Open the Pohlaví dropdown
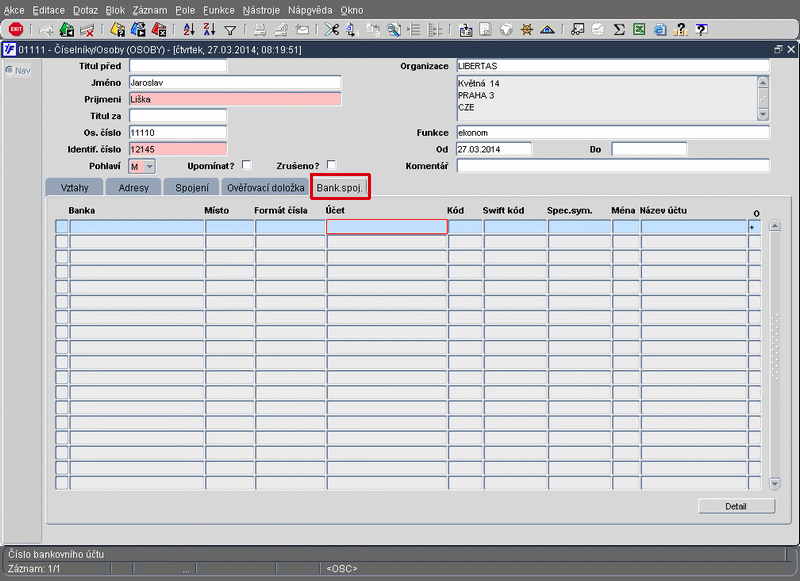 tap(149, 166)
